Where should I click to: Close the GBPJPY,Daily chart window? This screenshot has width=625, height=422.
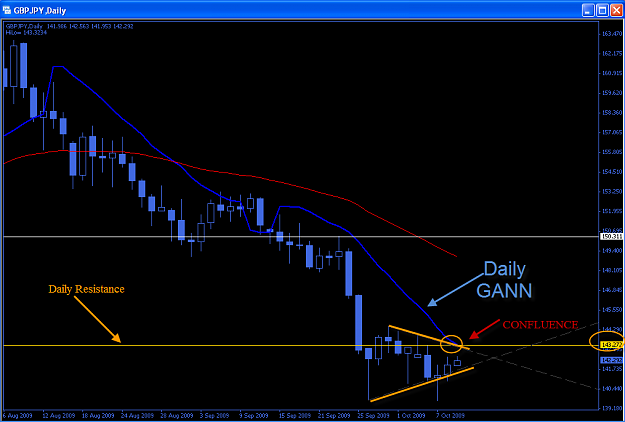[615, 11]
